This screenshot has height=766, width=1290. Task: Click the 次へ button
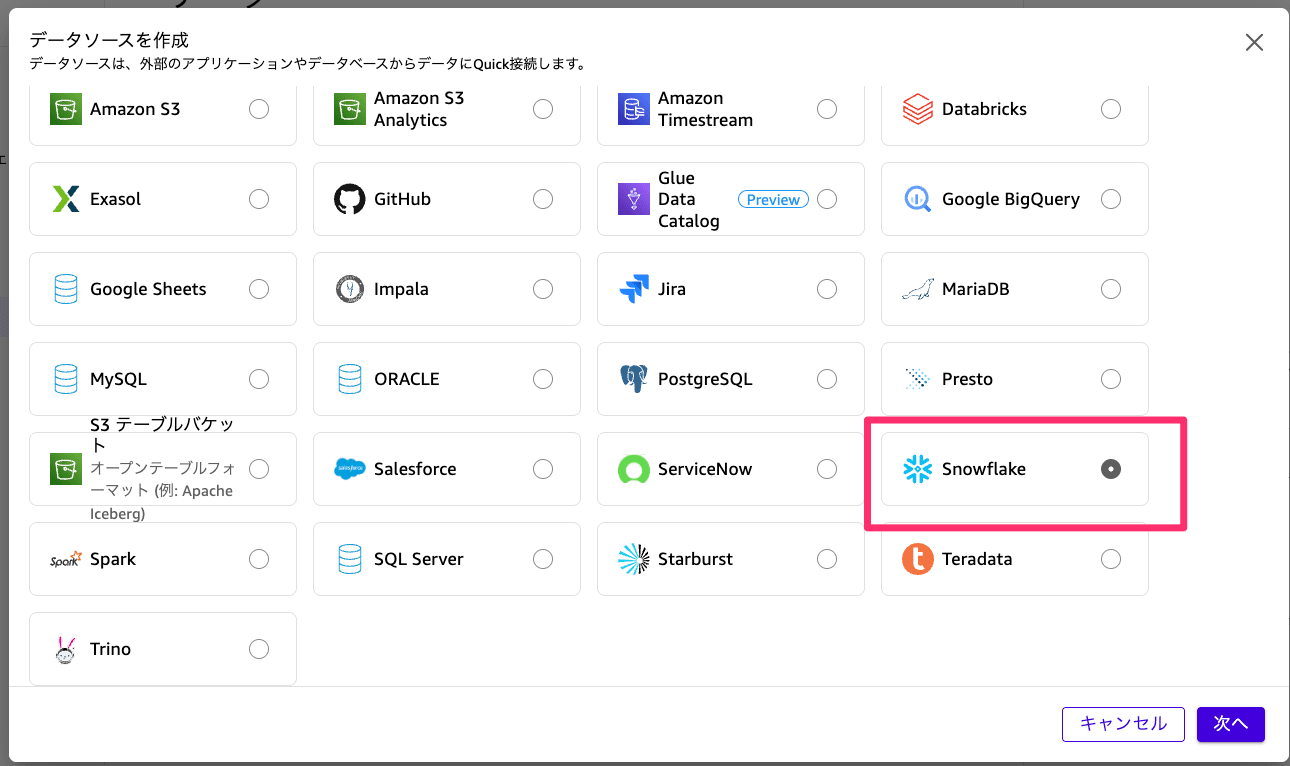pyautogui.click(x=1231, y=724)
